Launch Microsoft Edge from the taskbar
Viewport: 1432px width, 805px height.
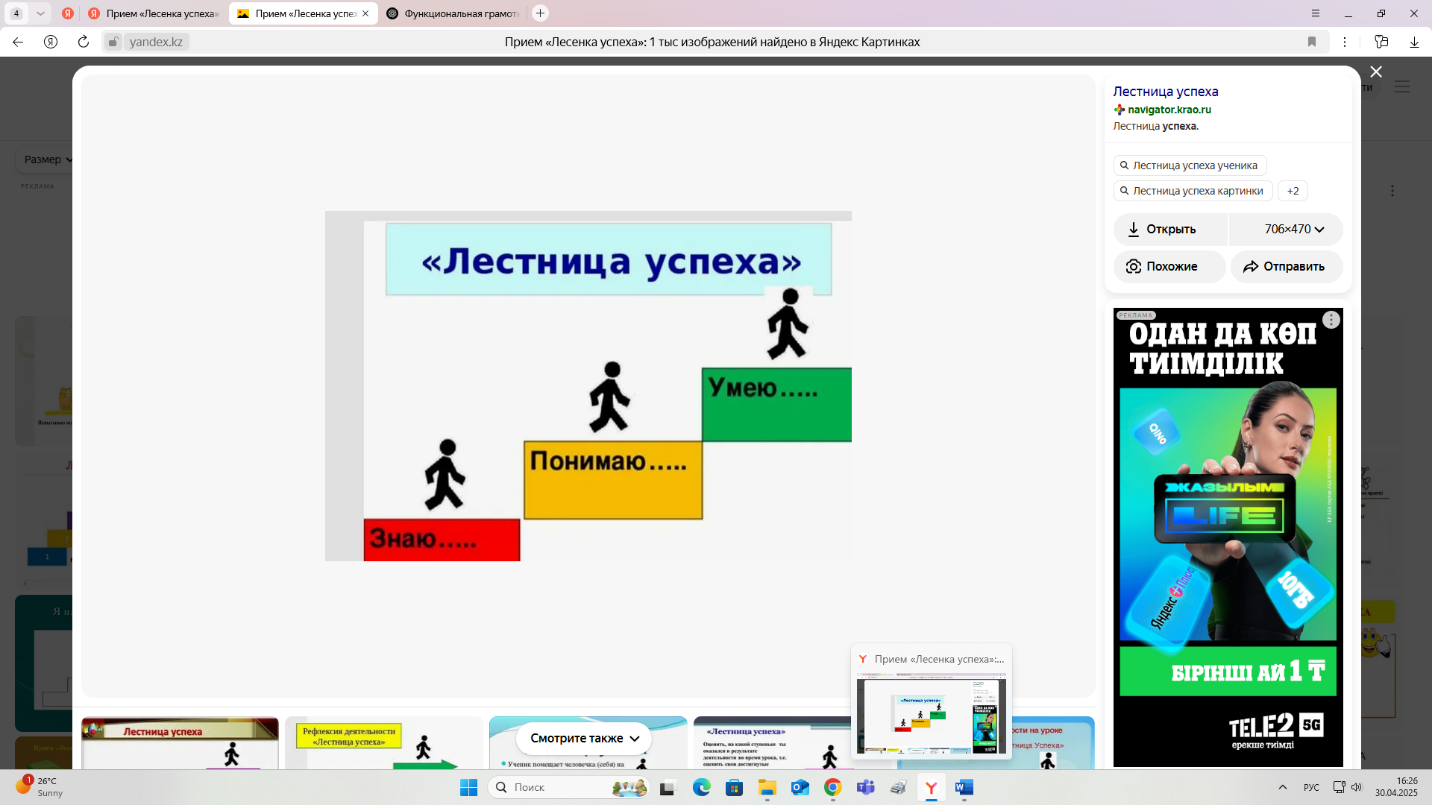(x=702, y=788)
